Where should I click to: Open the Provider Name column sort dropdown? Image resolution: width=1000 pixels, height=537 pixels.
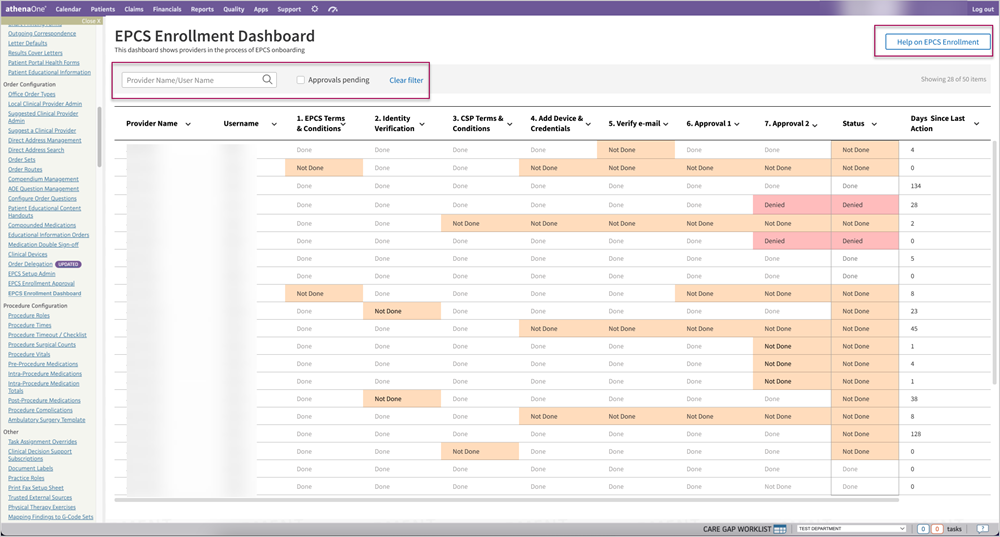[188, 124]
